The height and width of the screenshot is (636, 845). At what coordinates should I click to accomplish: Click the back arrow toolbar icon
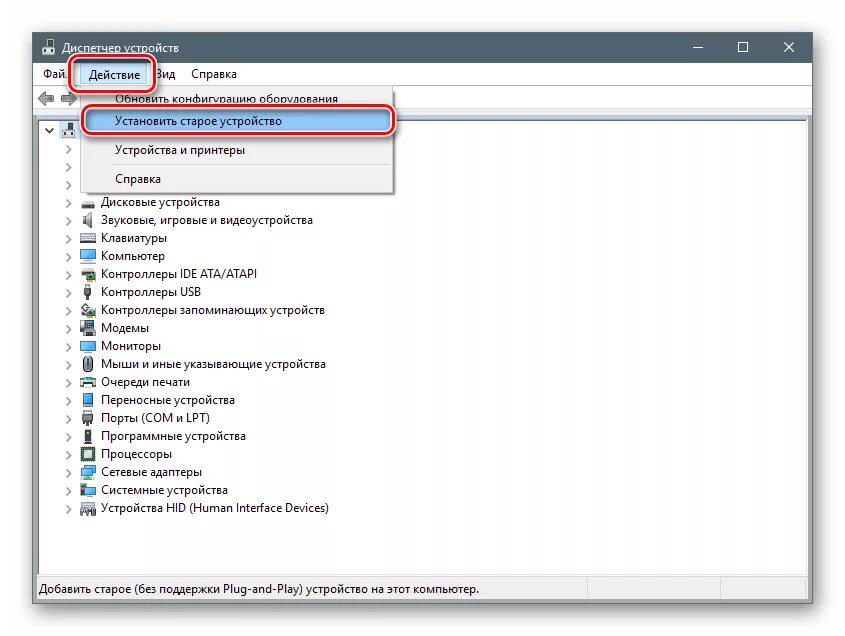point(46,98)
